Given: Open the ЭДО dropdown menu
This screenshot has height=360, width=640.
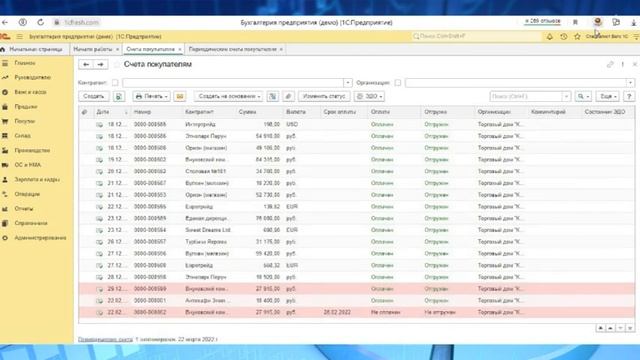Looking at the screenshot, I should [369, 96].
